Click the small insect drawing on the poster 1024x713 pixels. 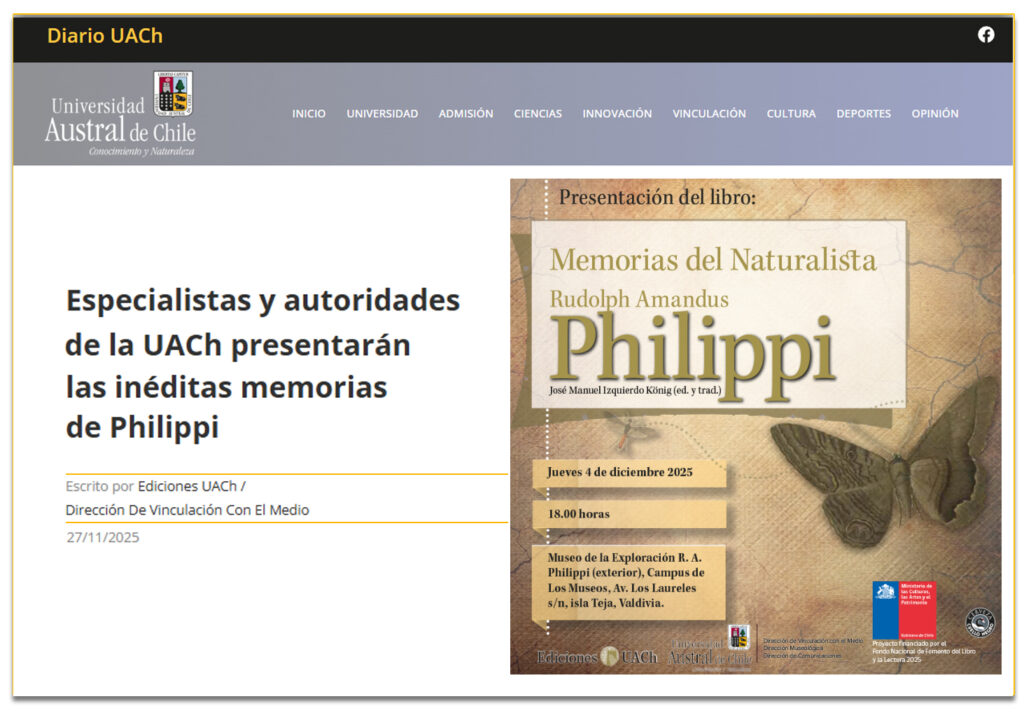tap(626, 428)
